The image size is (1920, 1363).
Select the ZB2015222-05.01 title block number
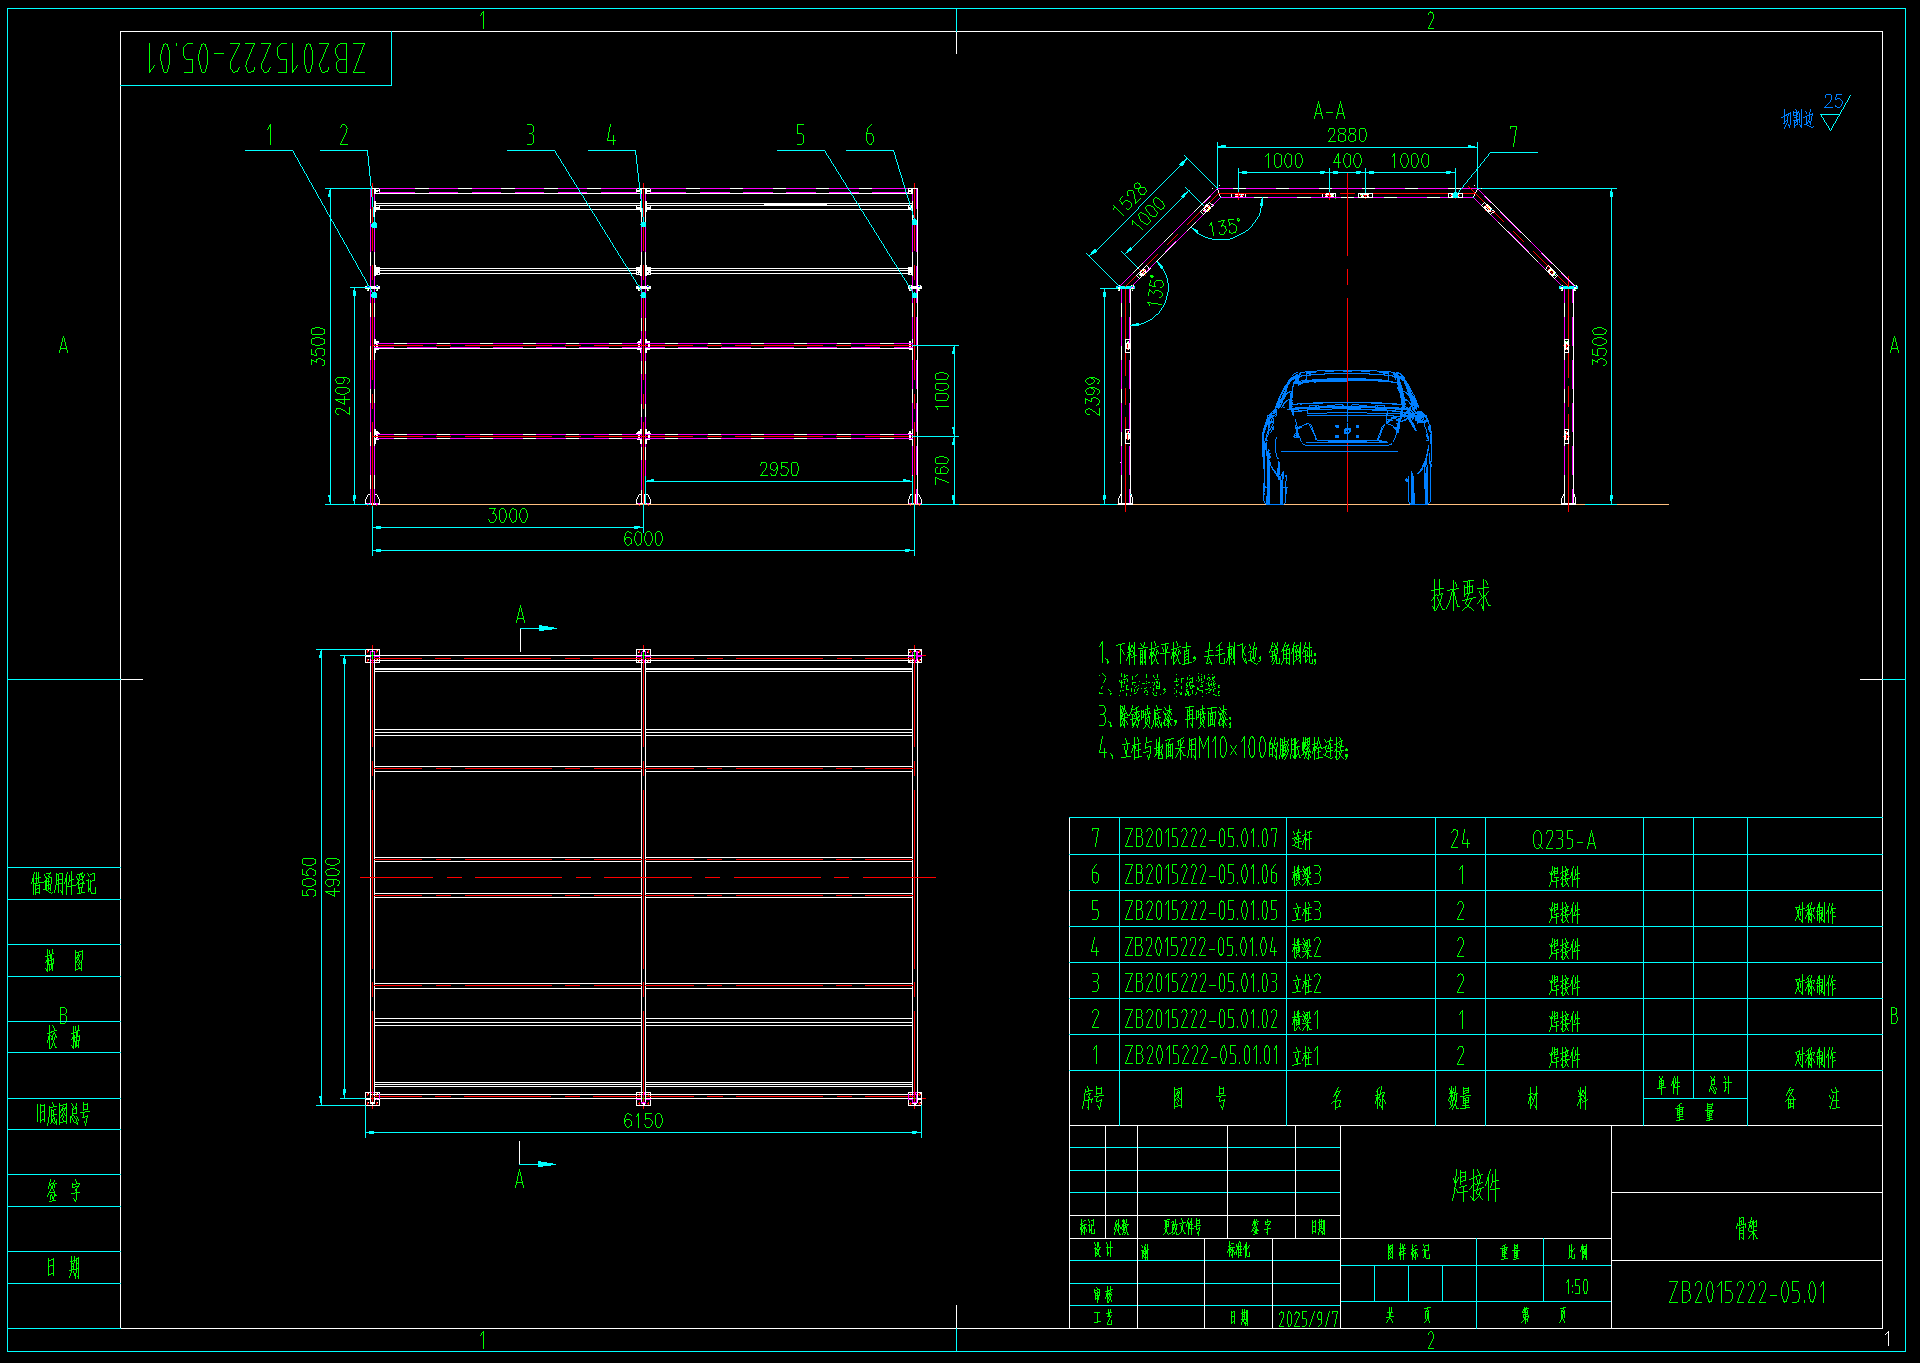pos(1746,1293)
